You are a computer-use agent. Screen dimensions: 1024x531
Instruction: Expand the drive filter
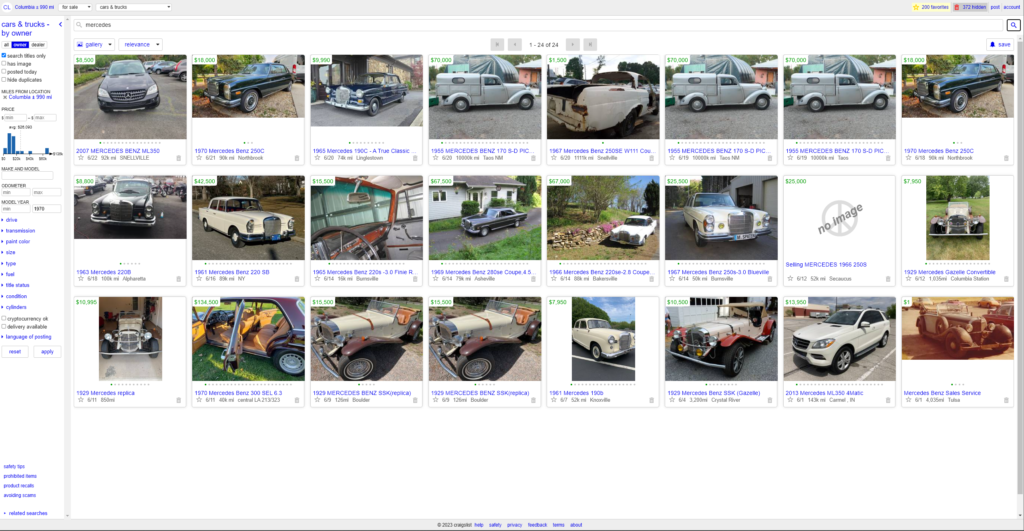[11, 220]
